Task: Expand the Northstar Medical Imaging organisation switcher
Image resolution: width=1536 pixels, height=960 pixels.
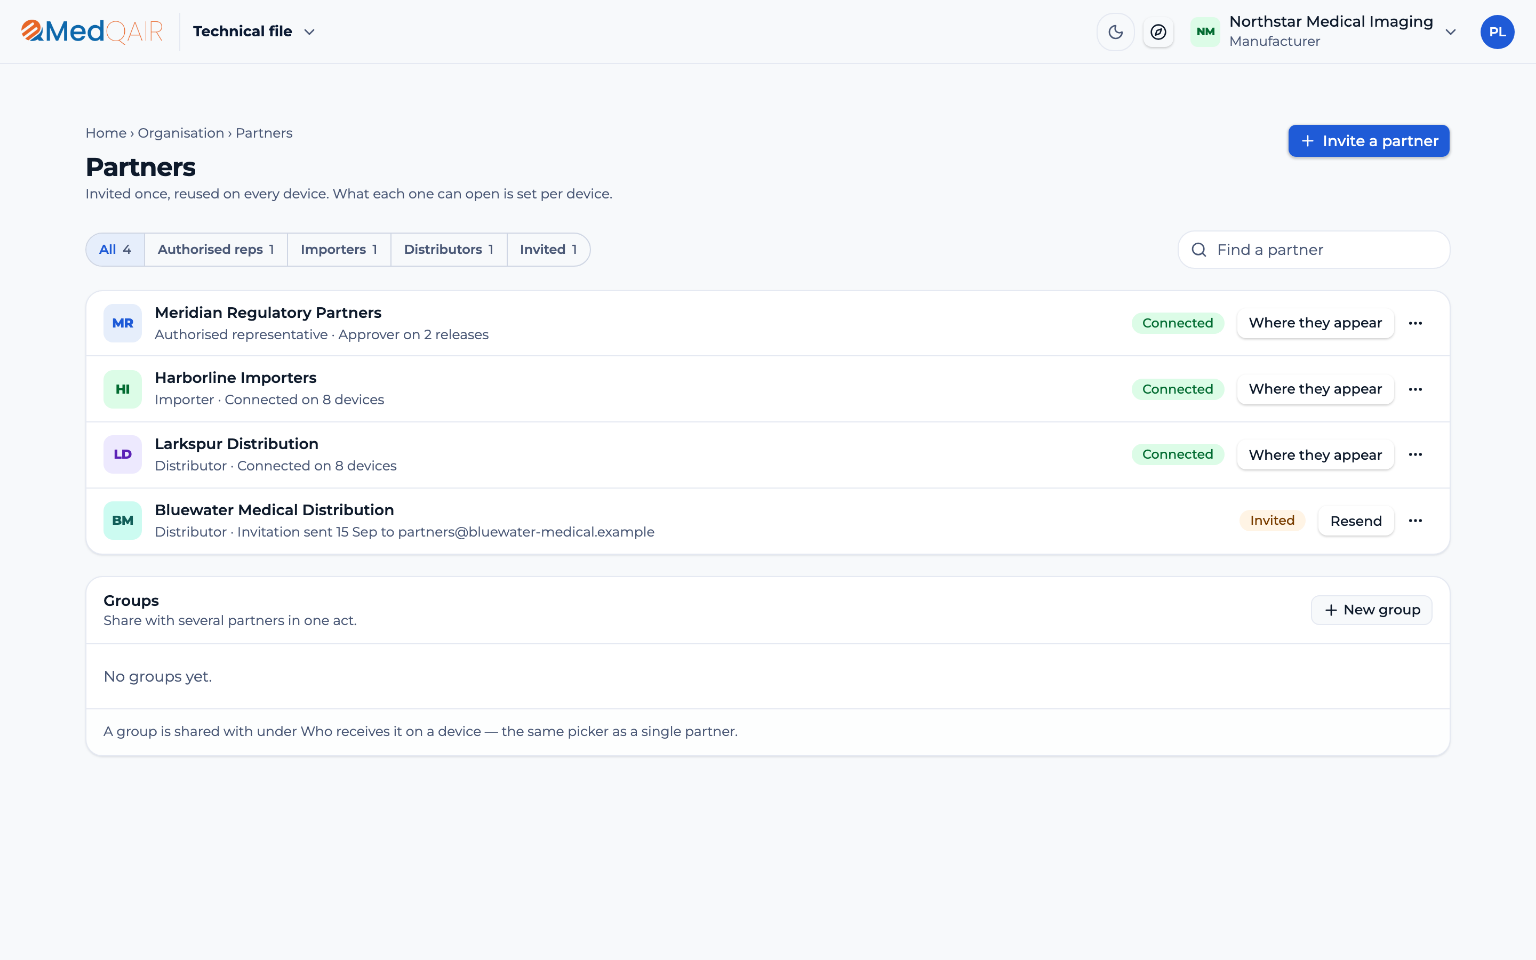Action: pyautogui.click(x=1325, y=32)
